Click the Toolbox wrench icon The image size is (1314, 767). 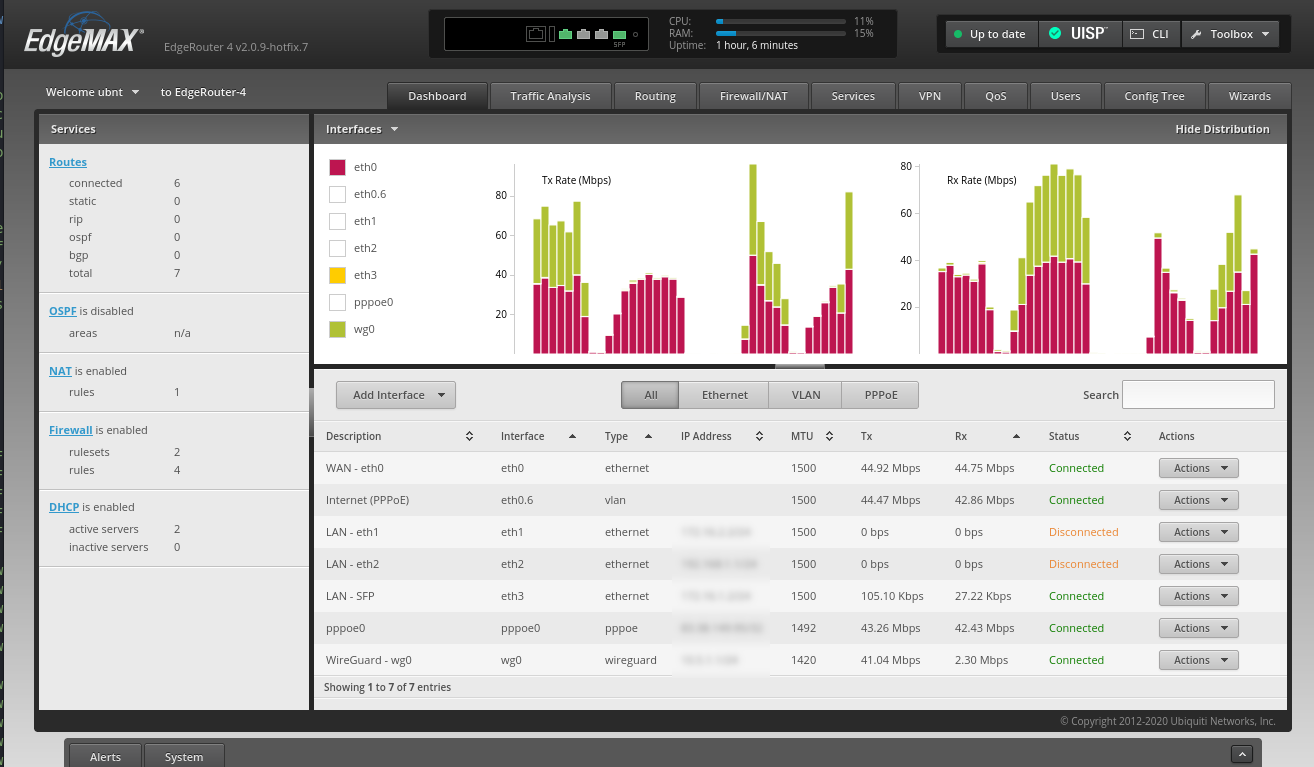1195,34
